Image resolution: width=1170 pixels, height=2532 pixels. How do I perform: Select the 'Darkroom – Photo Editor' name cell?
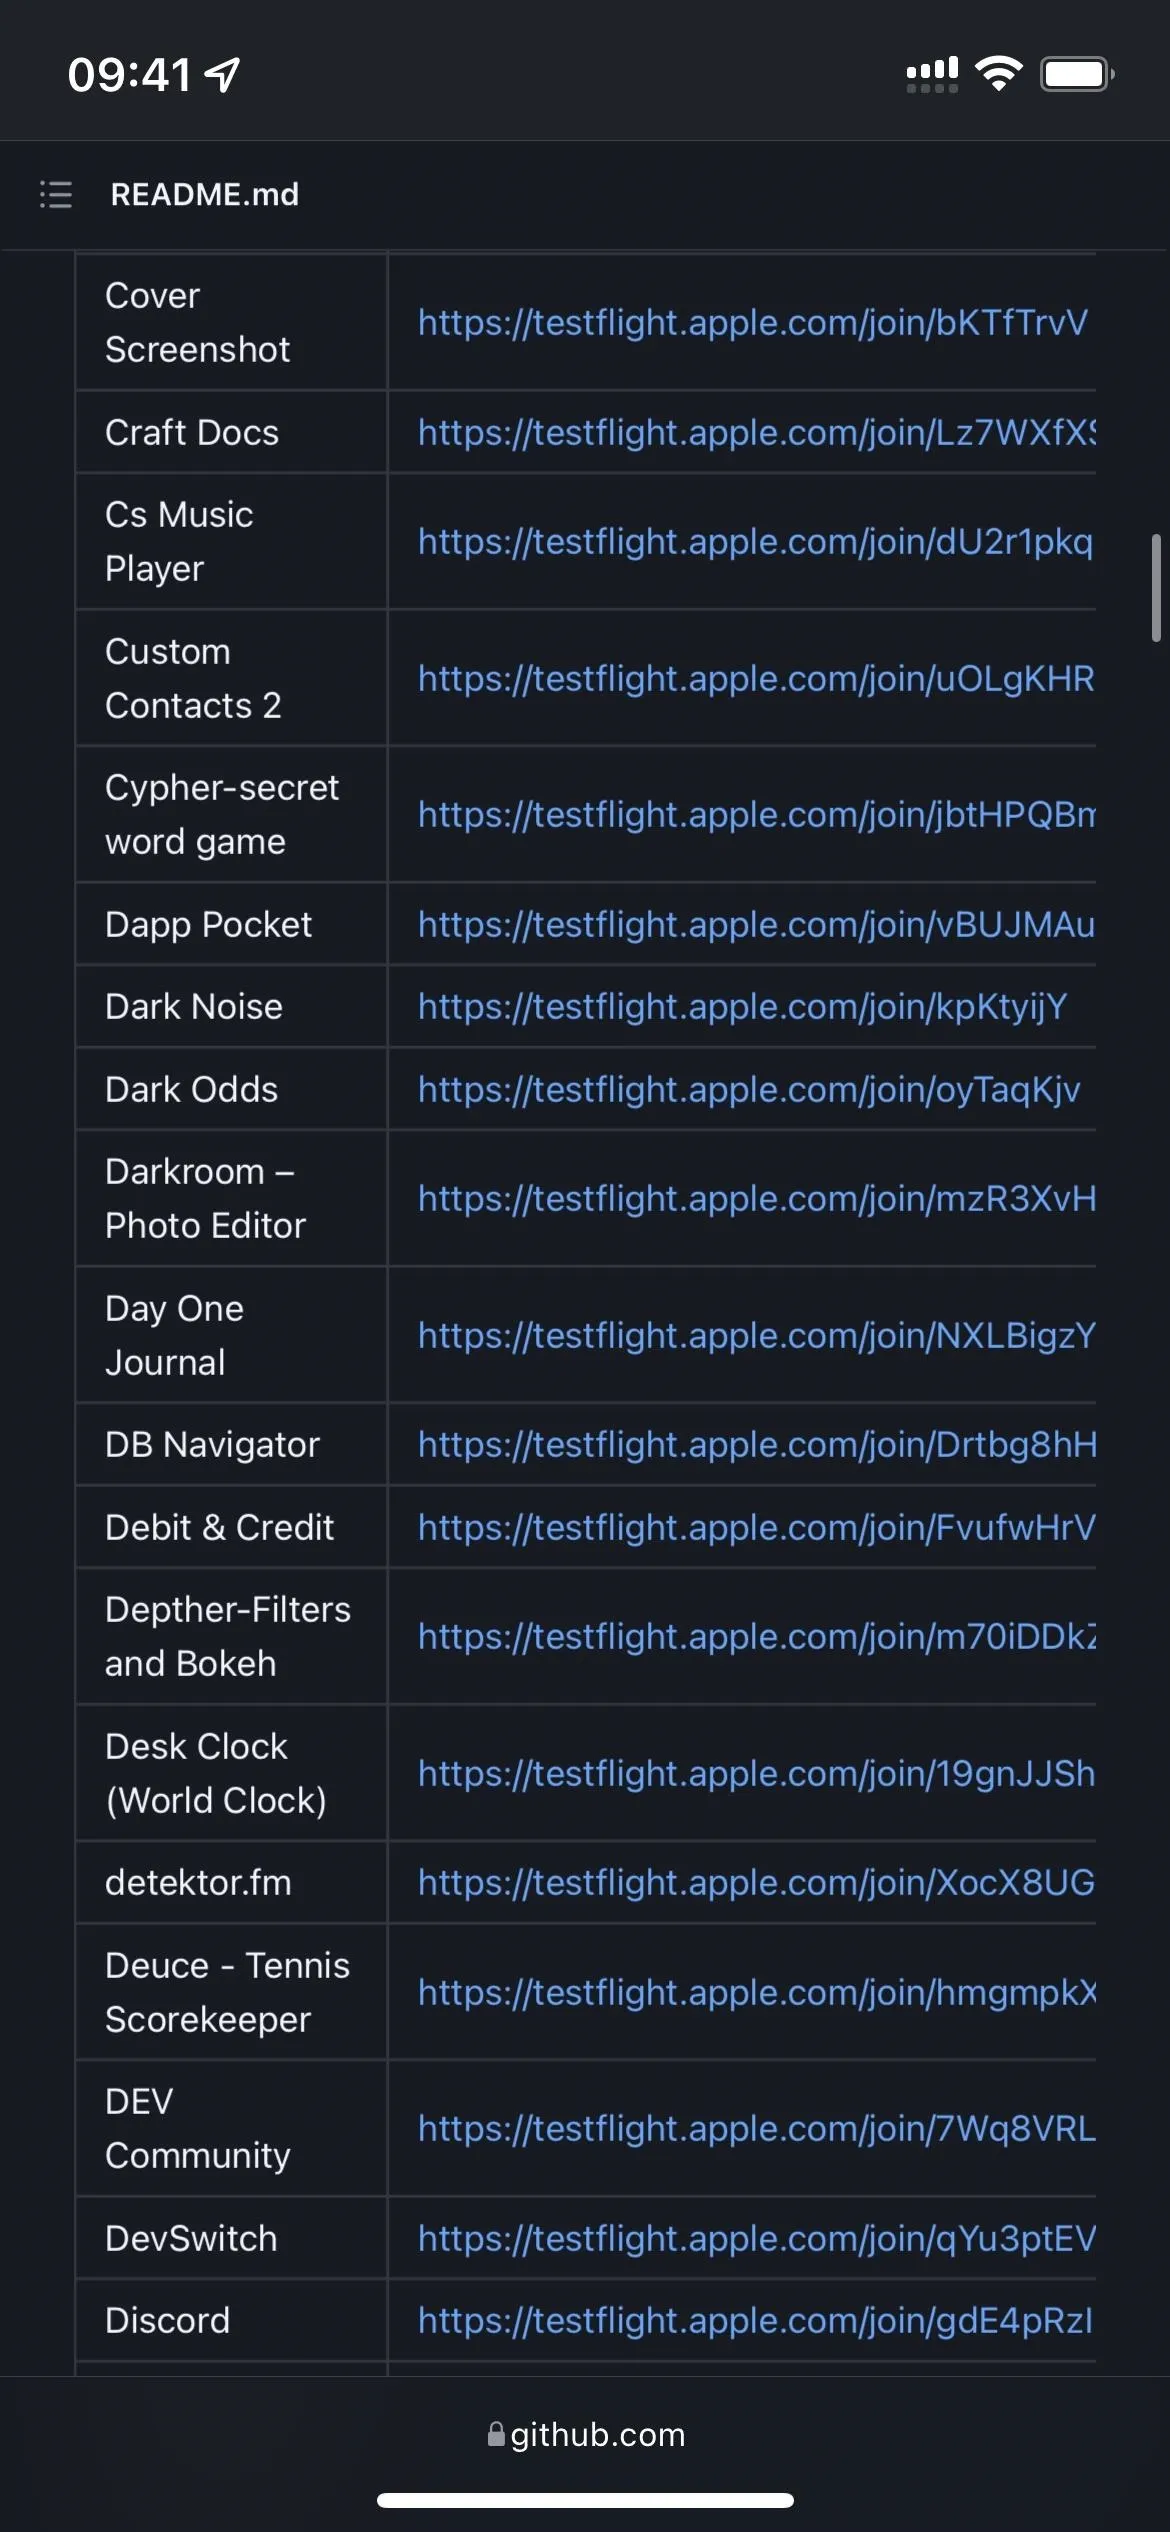pyautogui.click(x=231, y=1198)
